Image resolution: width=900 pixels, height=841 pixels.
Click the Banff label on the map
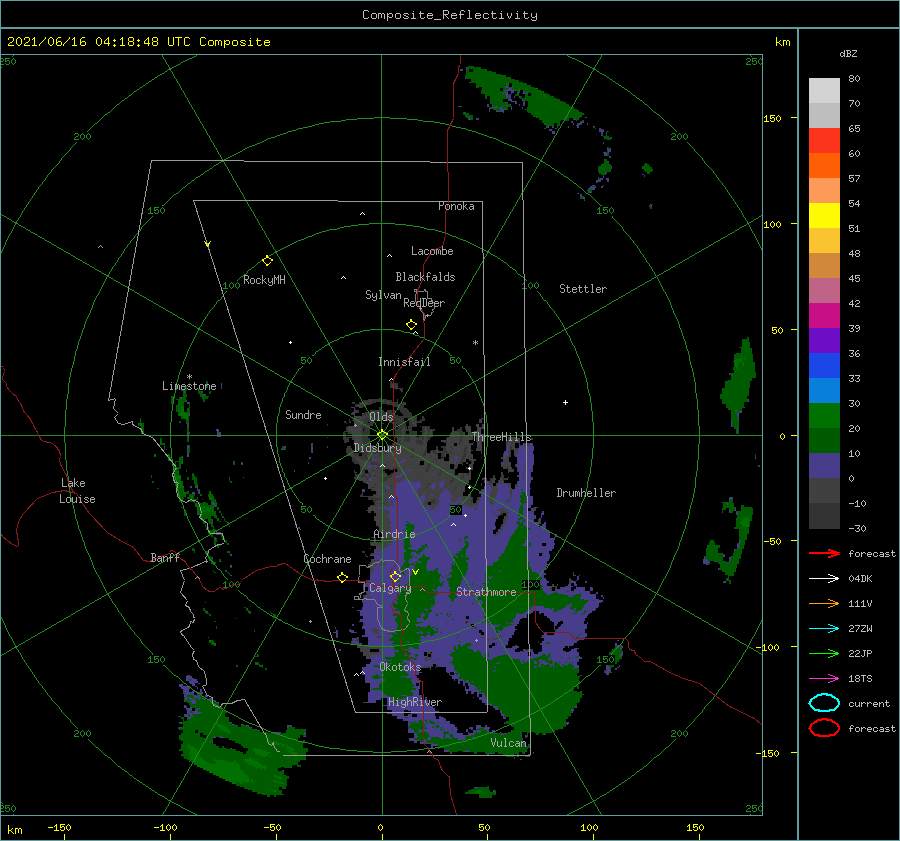coord(165,557)
